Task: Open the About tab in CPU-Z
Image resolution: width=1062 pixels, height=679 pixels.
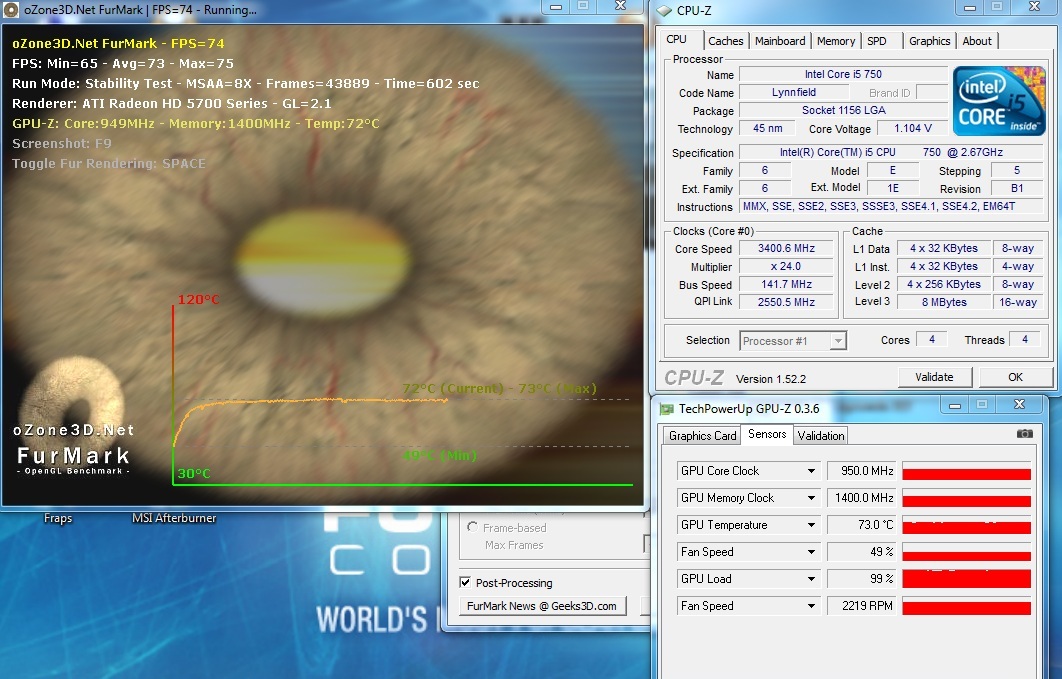Action: [x=977, y=41]
